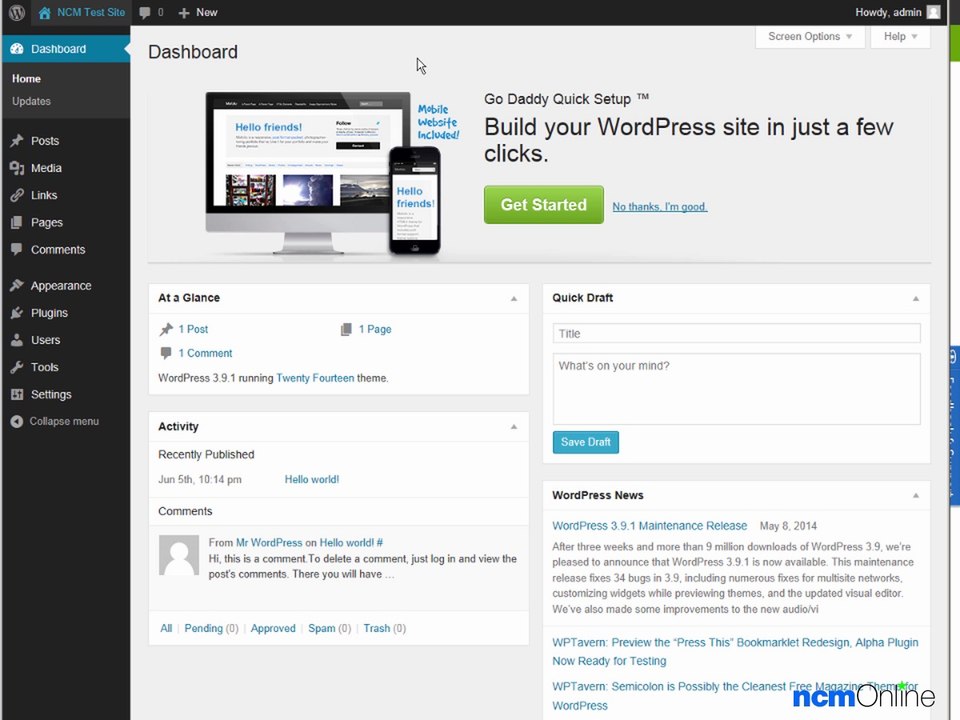Show All comments filter
Image resolution: width=960 pixels, height=720 pixels.
coord(166,628)
